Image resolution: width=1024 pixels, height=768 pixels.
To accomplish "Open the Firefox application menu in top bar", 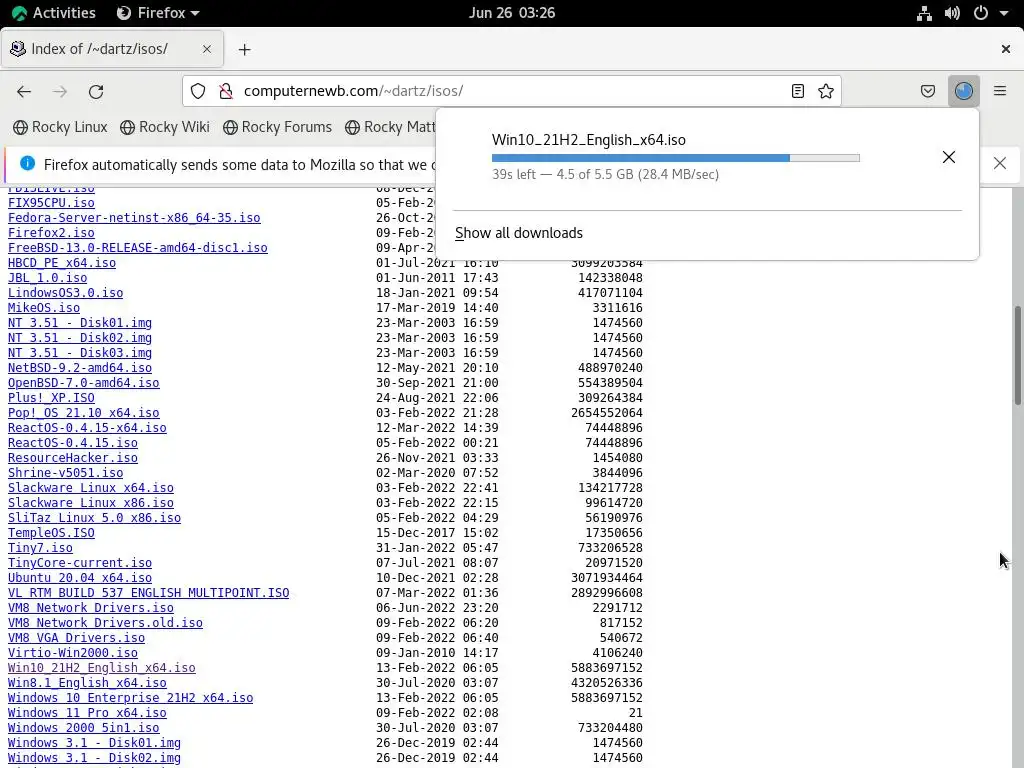I will tap(157, 13).
